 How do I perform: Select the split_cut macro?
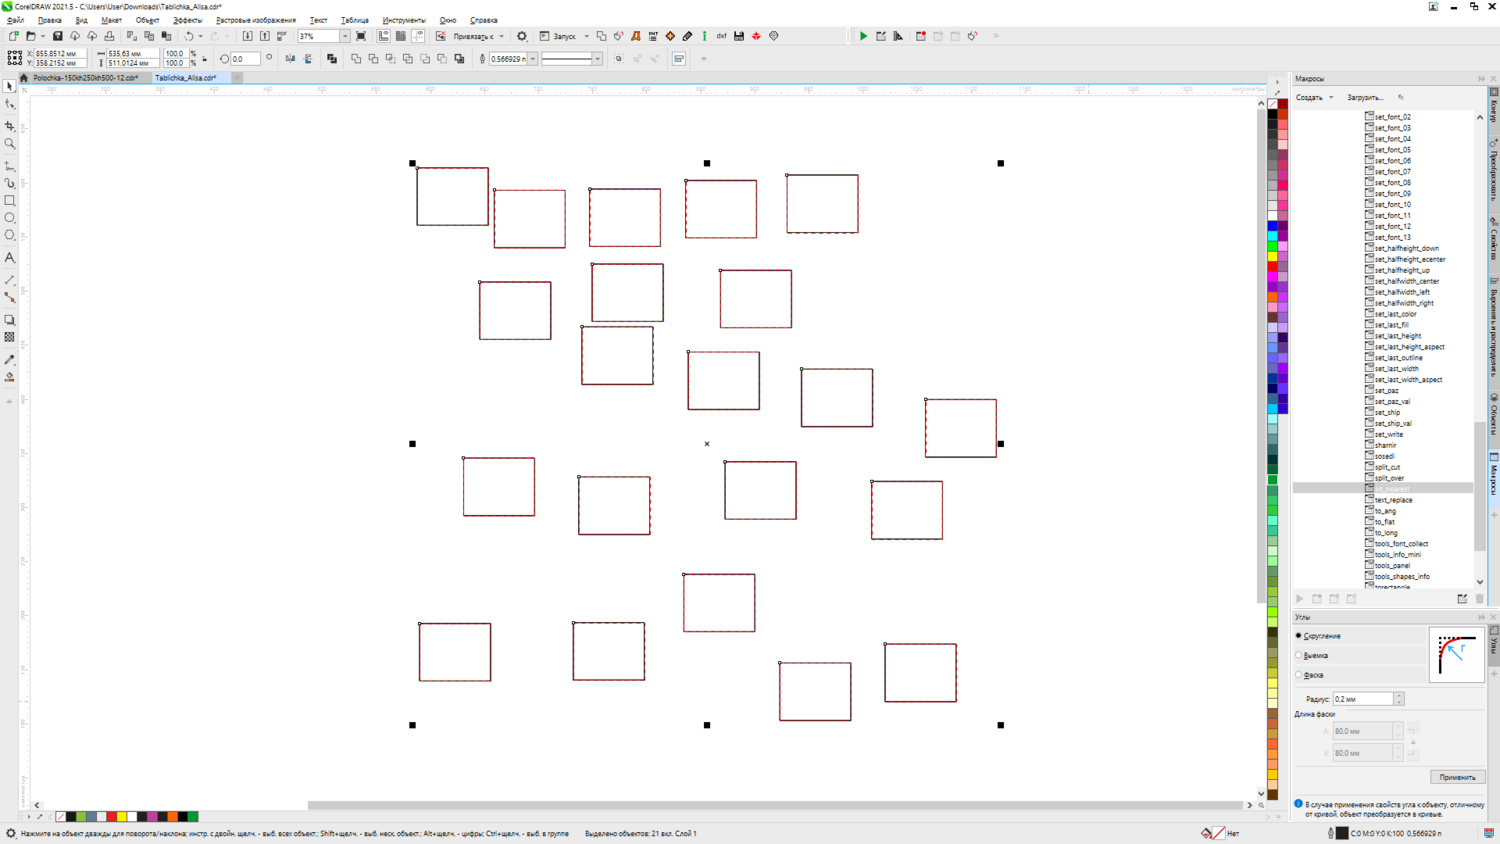(x=1387, y=467)
